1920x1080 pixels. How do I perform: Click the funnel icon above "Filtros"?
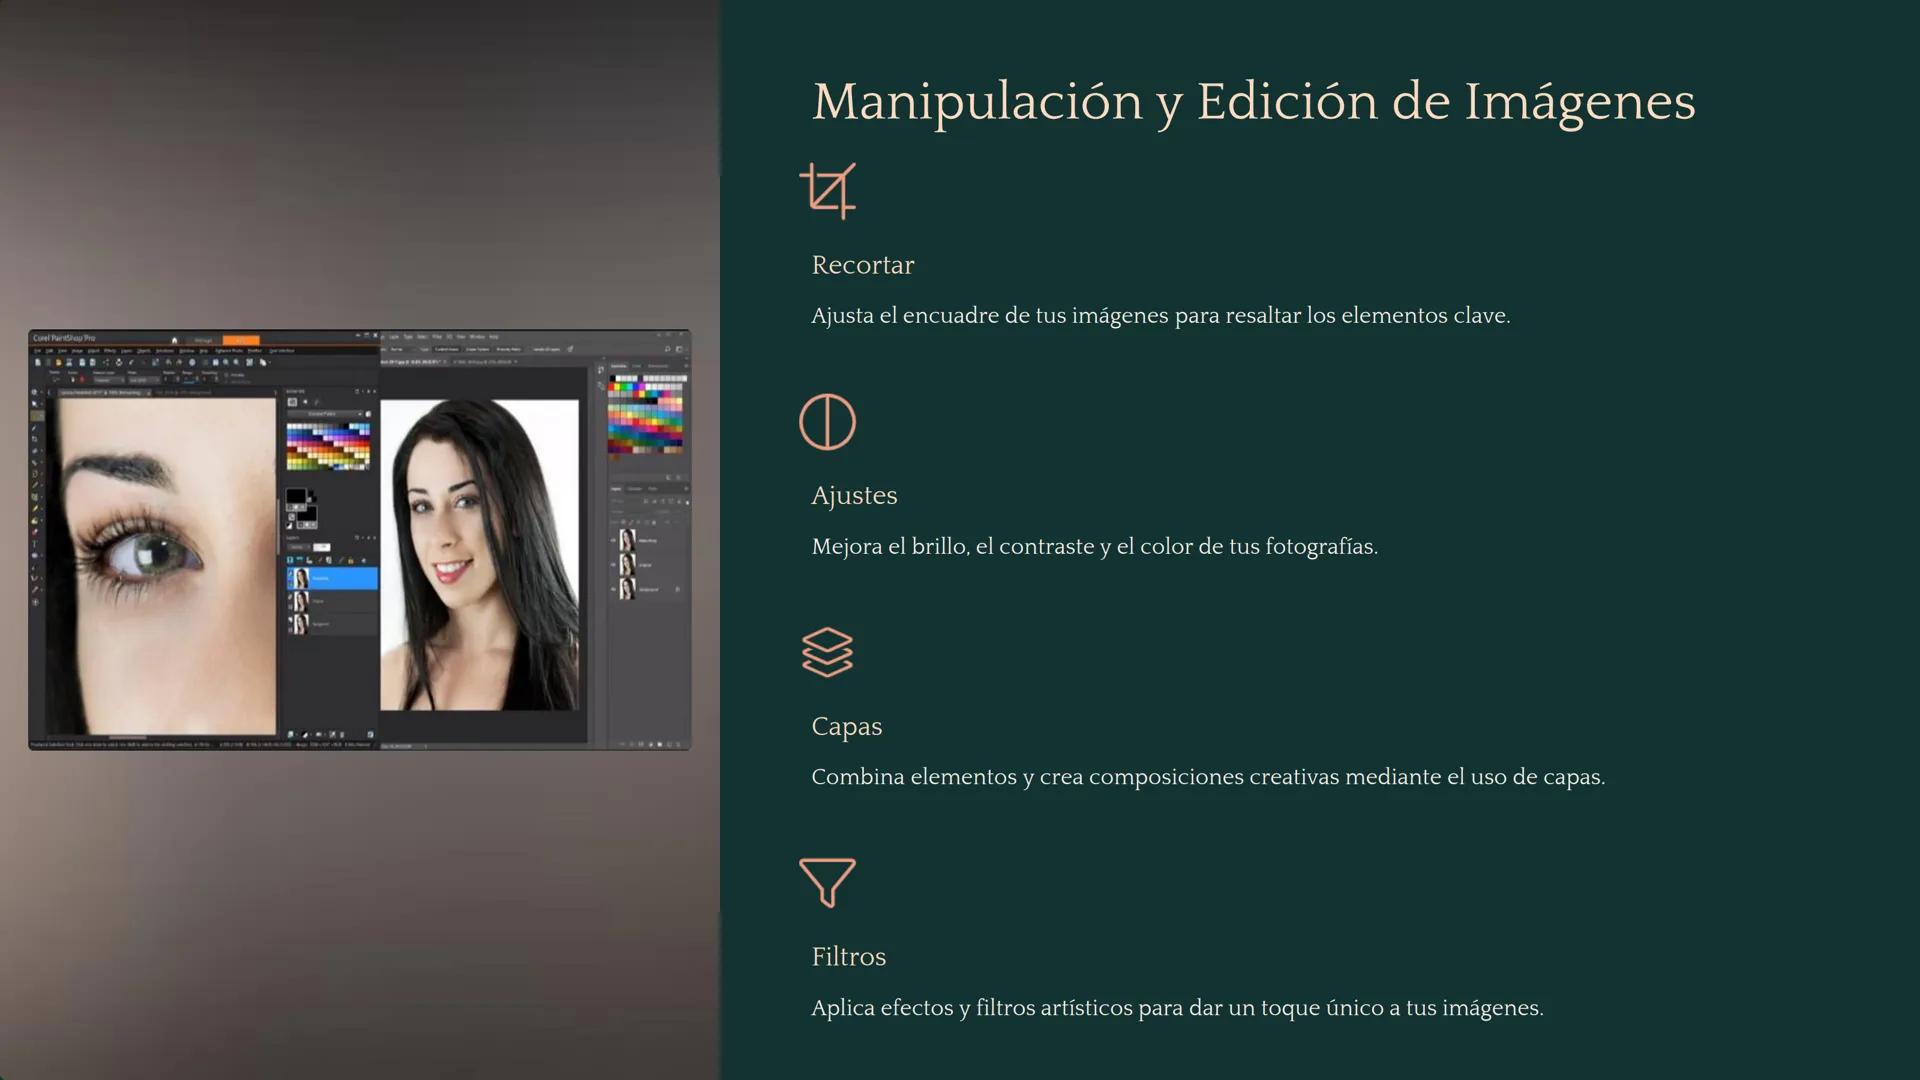pyautogui.click(x=826, y=884)
